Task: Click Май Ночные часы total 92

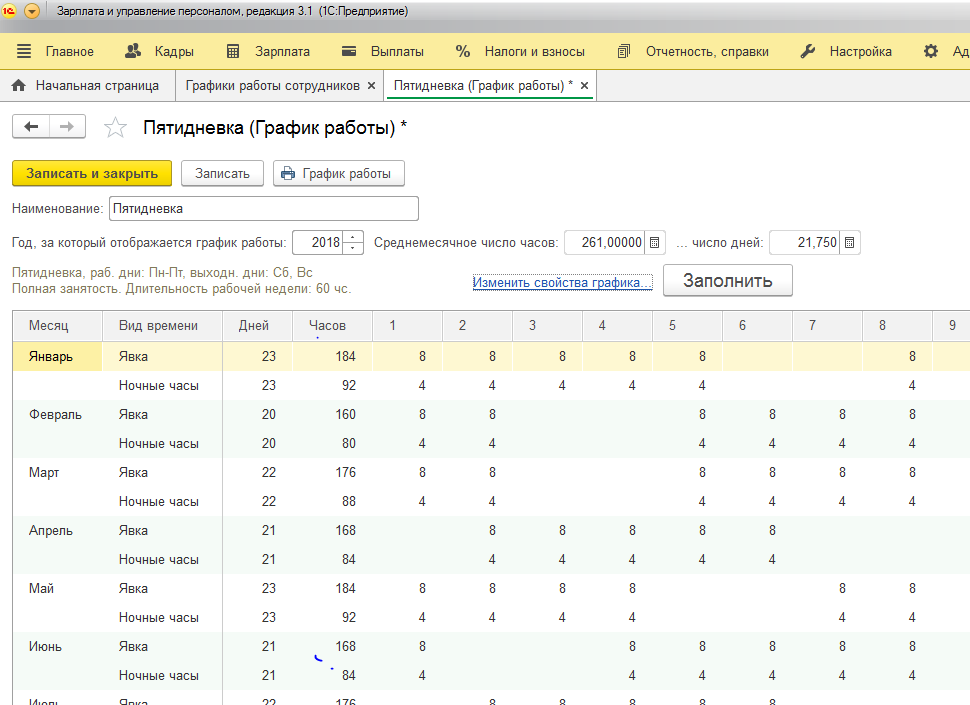Action: click(x=332, y=618)
